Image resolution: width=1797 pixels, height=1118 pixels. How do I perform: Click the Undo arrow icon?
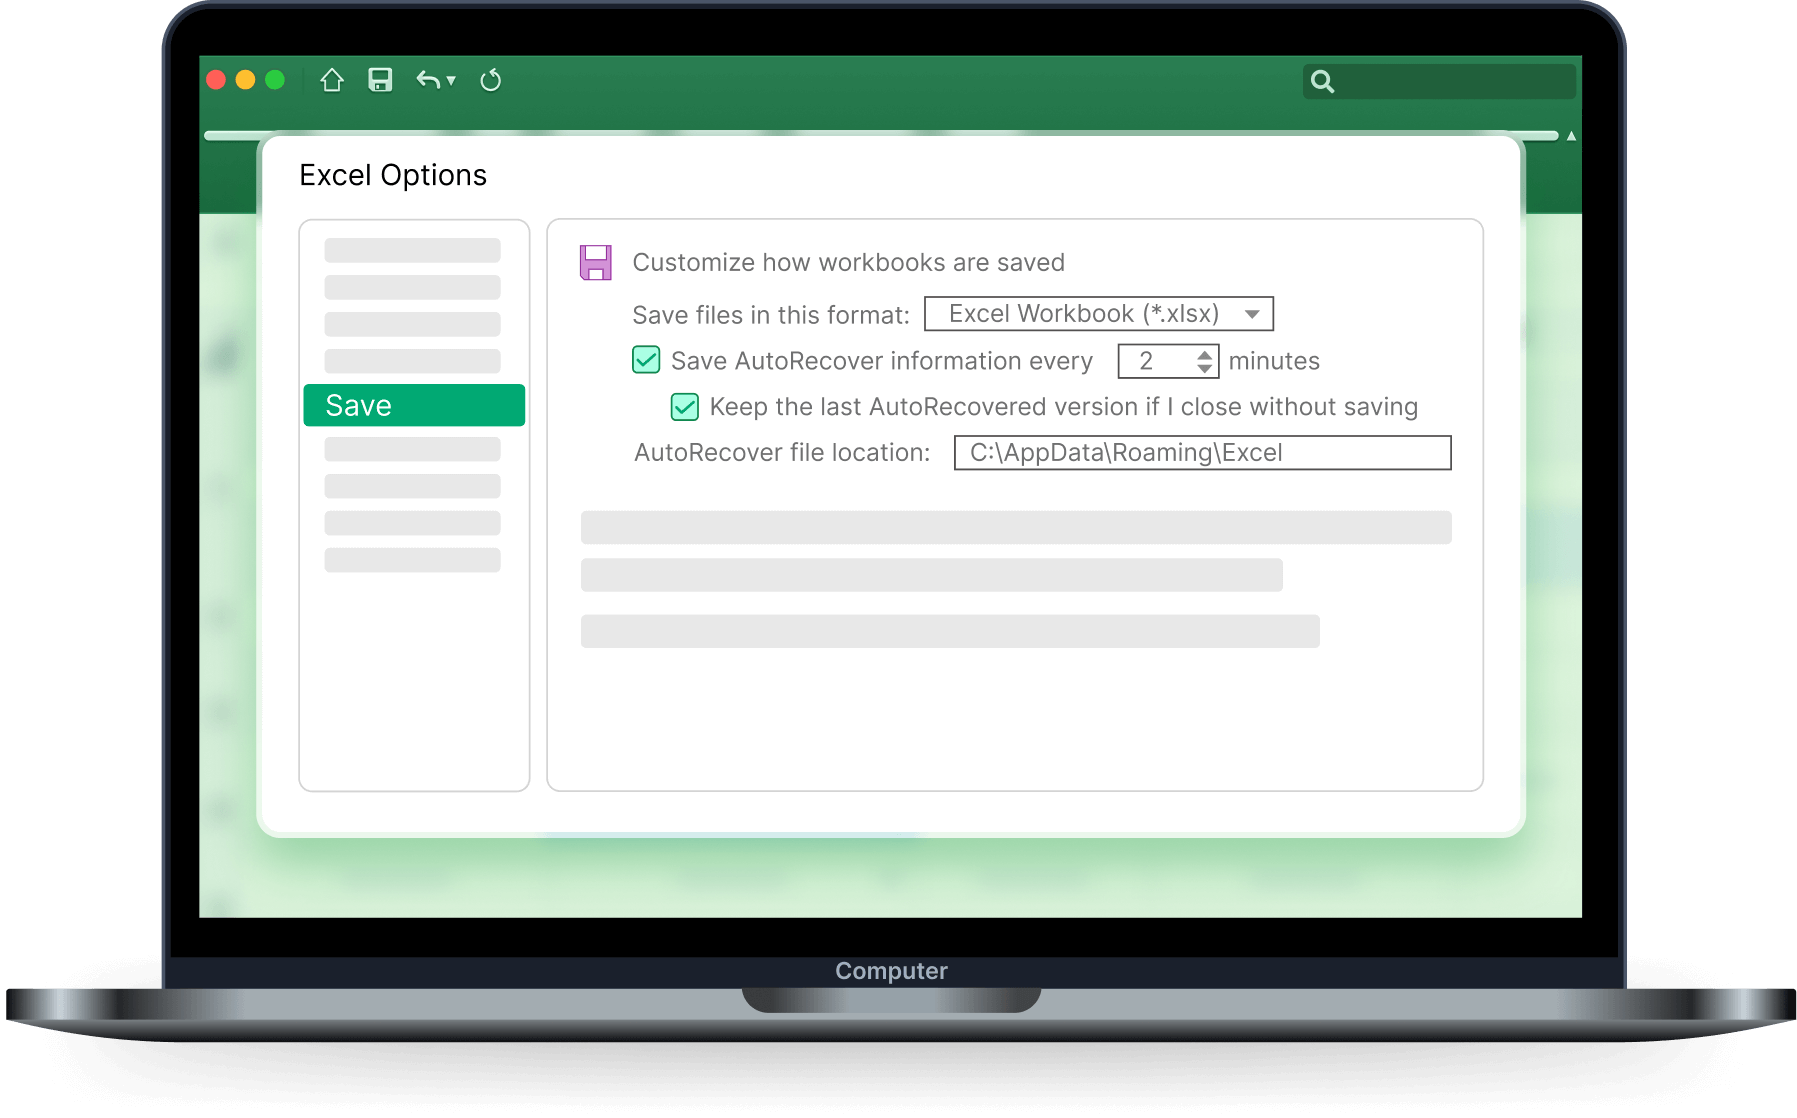click(428, 79)
